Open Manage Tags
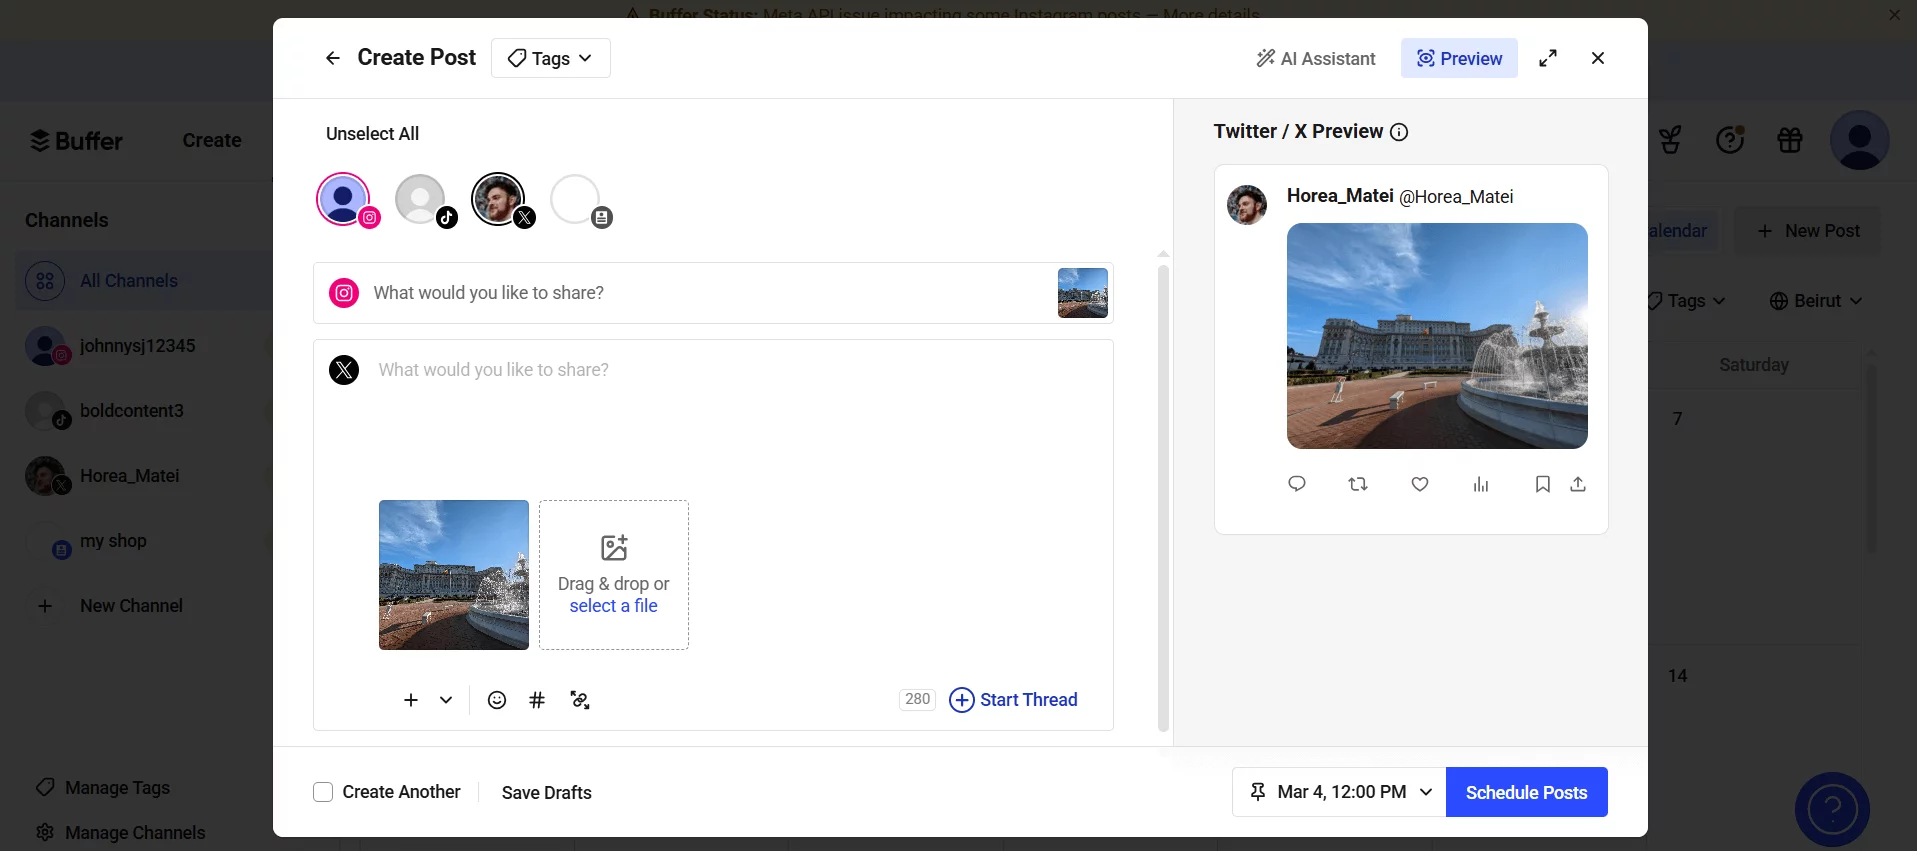Viewport: 1917px width, 851px height. tap(103, 788)
